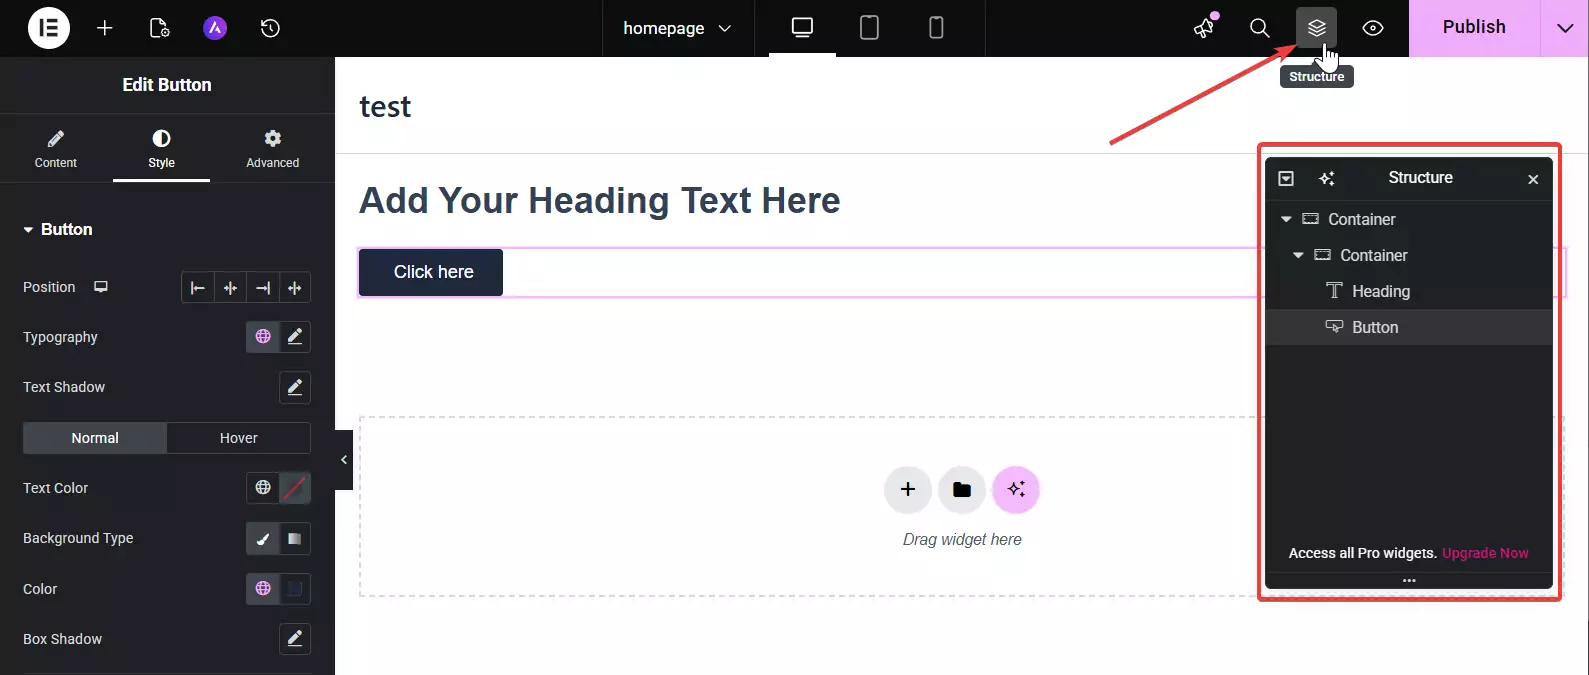Open the add element plus icon in top bar

[105, 28]
